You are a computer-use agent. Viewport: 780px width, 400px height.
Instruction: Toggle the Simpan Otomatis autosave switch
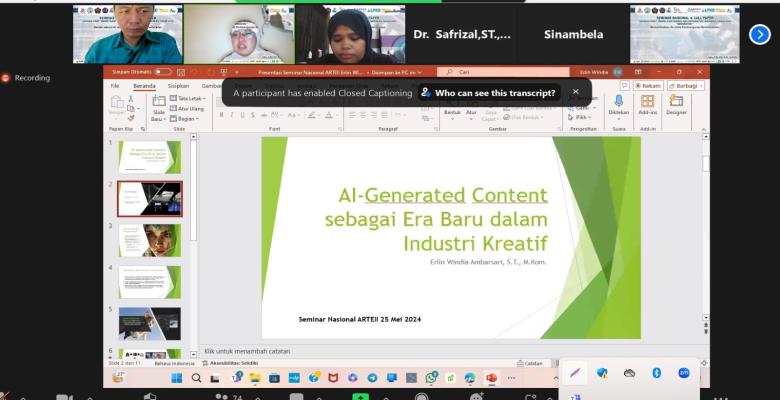point(162,72)
